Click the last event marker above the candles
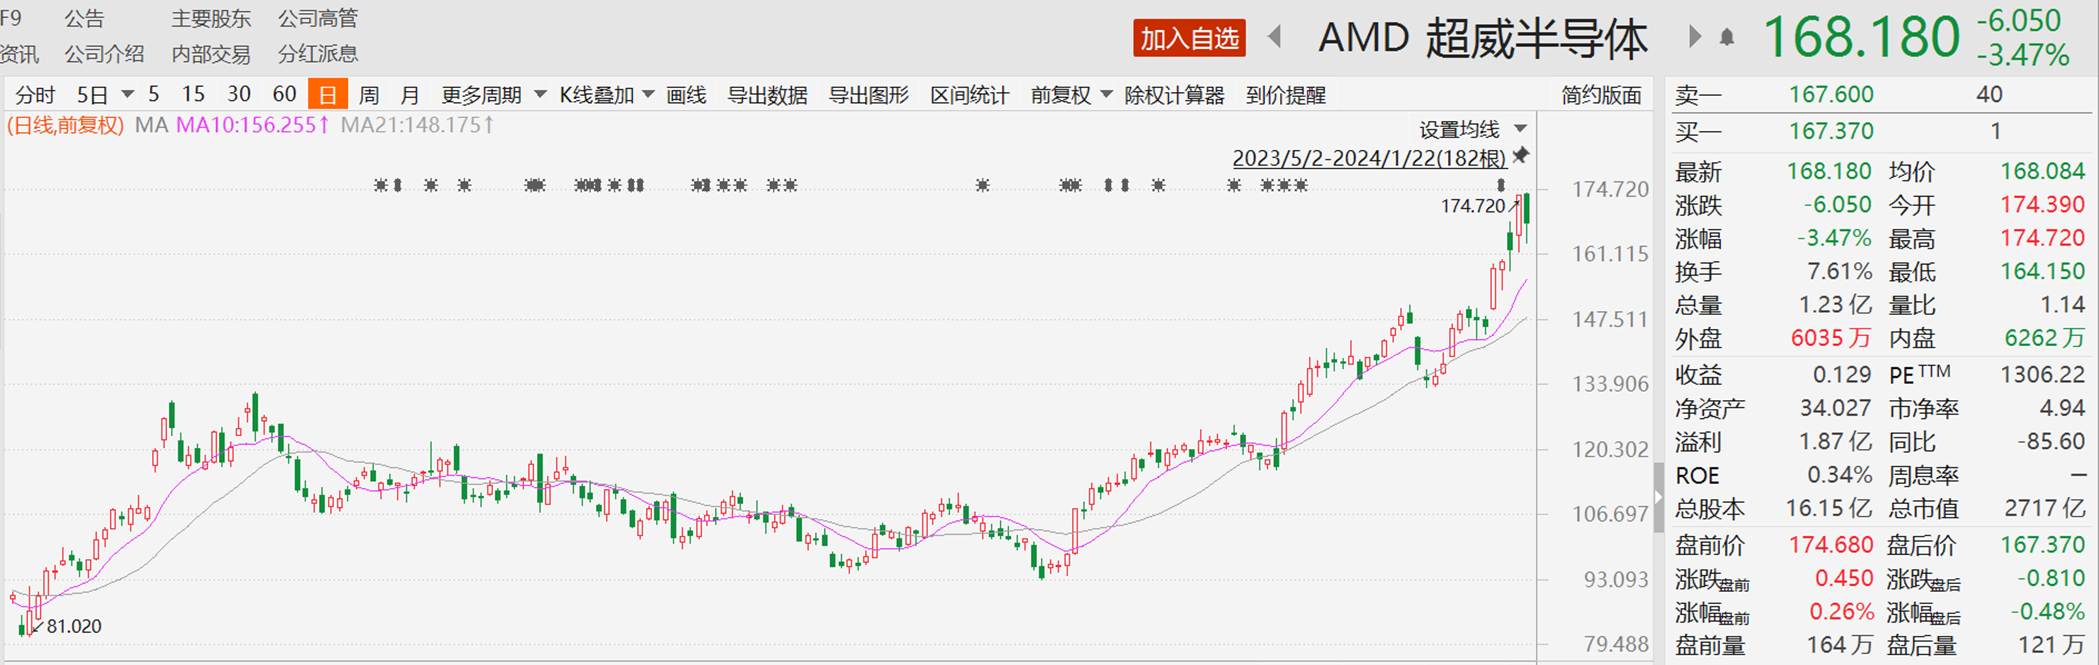The image size is (2099, 665). pos(1500,185)
